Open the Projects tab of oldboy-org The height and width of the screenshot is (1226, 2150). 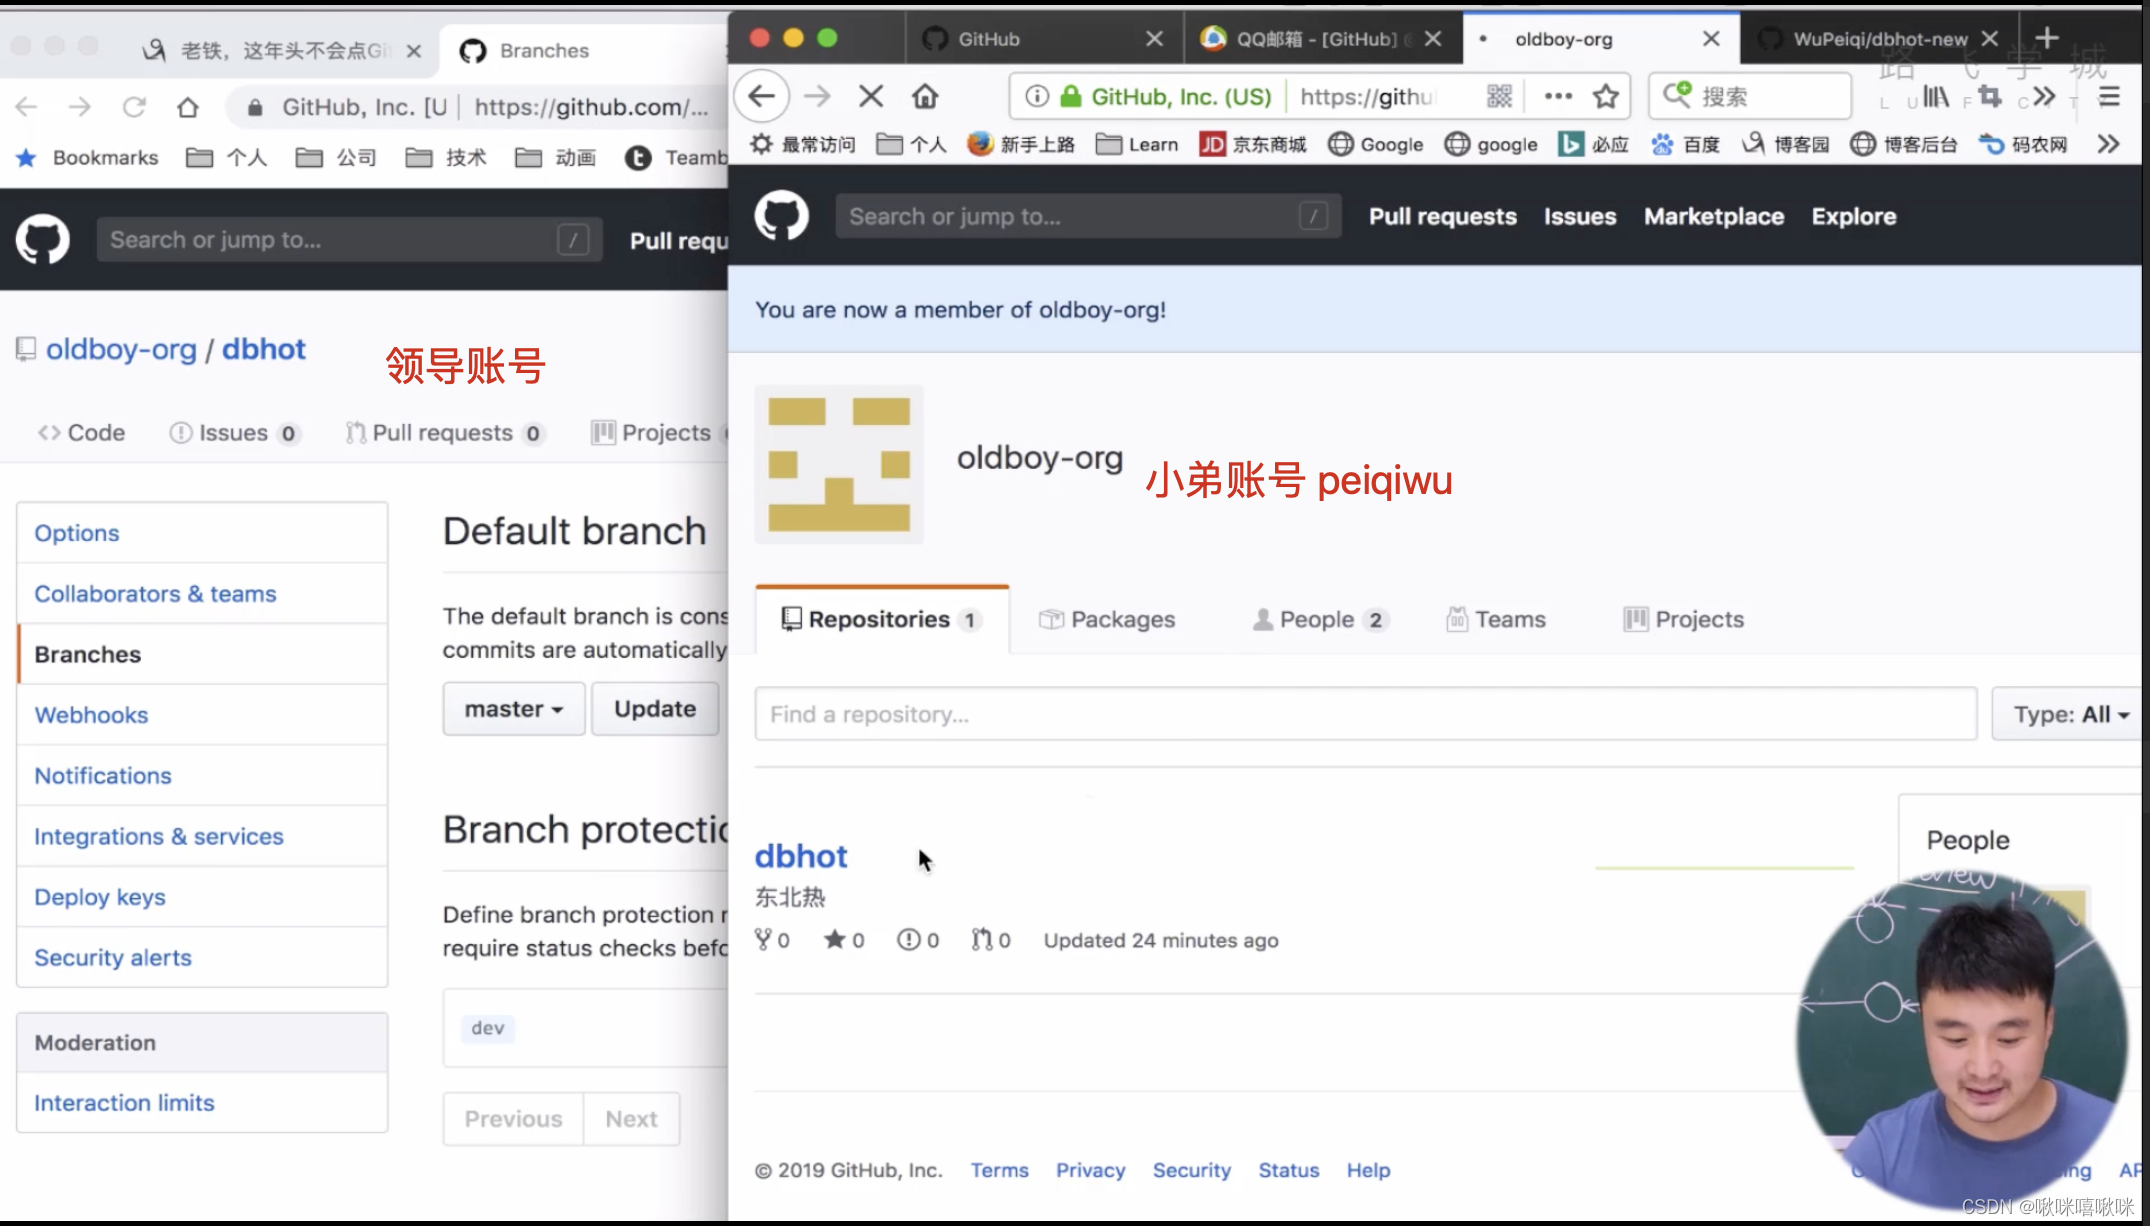click(1683, 619)
